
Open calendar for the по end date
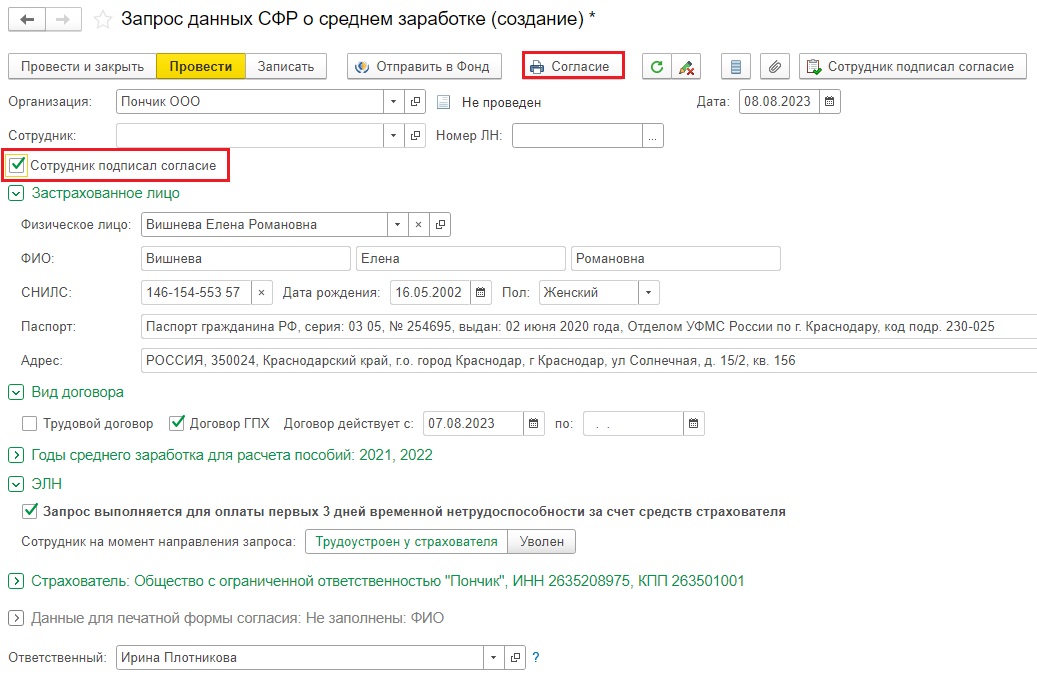693,424
